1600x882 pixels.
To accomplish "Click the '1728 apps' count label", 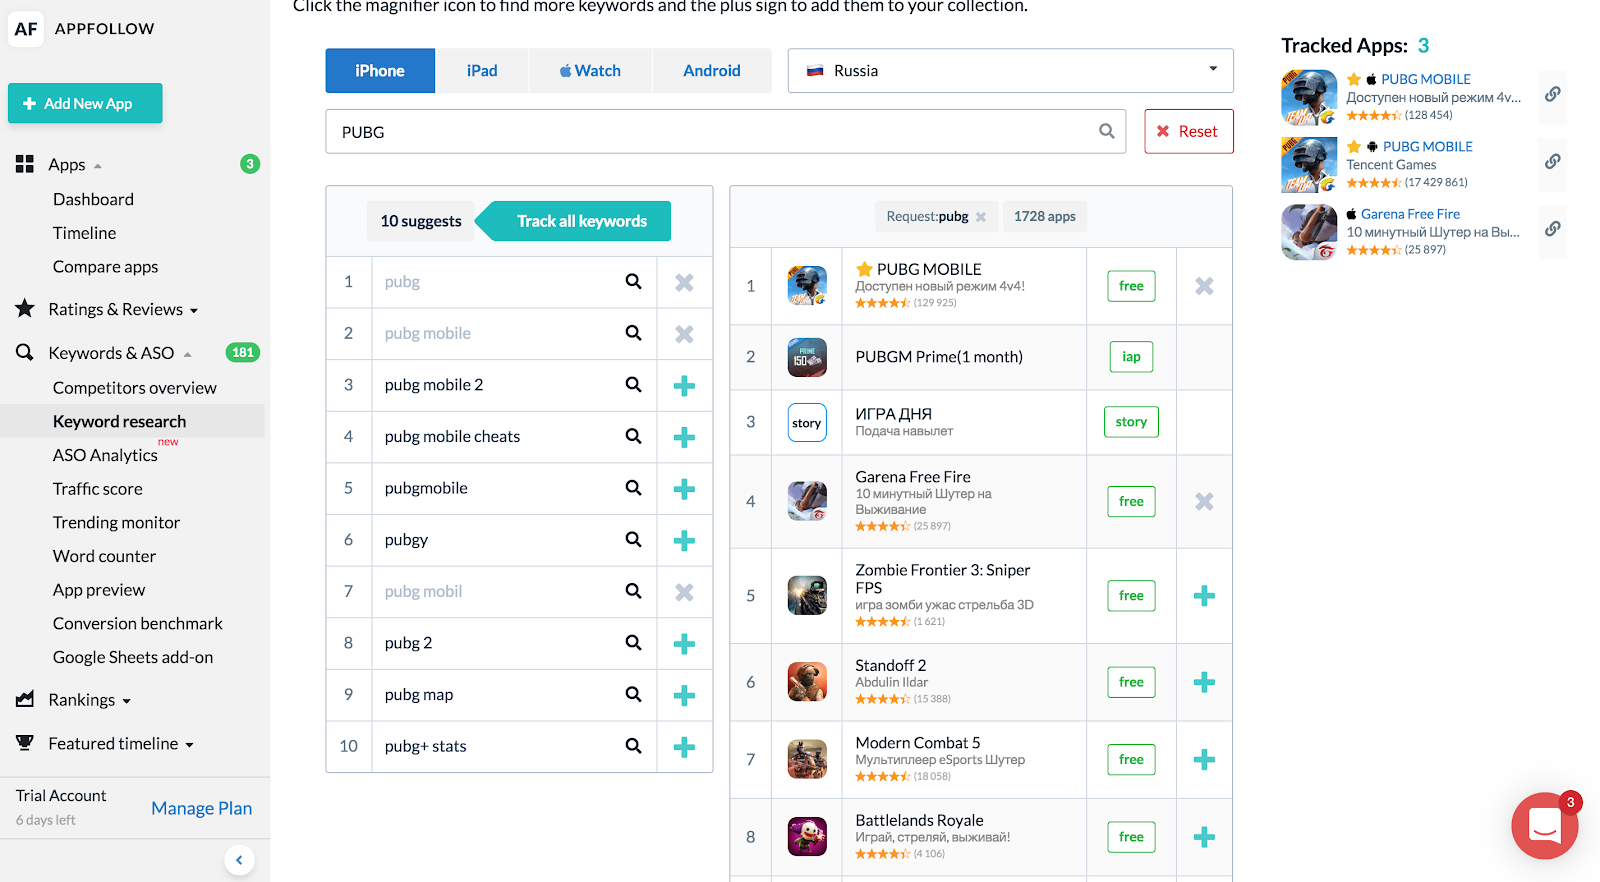I will point(1045,217).
